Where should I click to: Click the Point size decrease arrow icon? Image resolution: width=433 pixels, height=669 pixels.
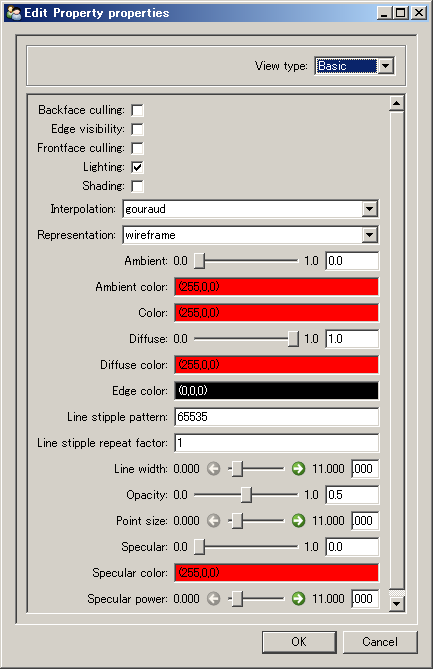(214, 521)
